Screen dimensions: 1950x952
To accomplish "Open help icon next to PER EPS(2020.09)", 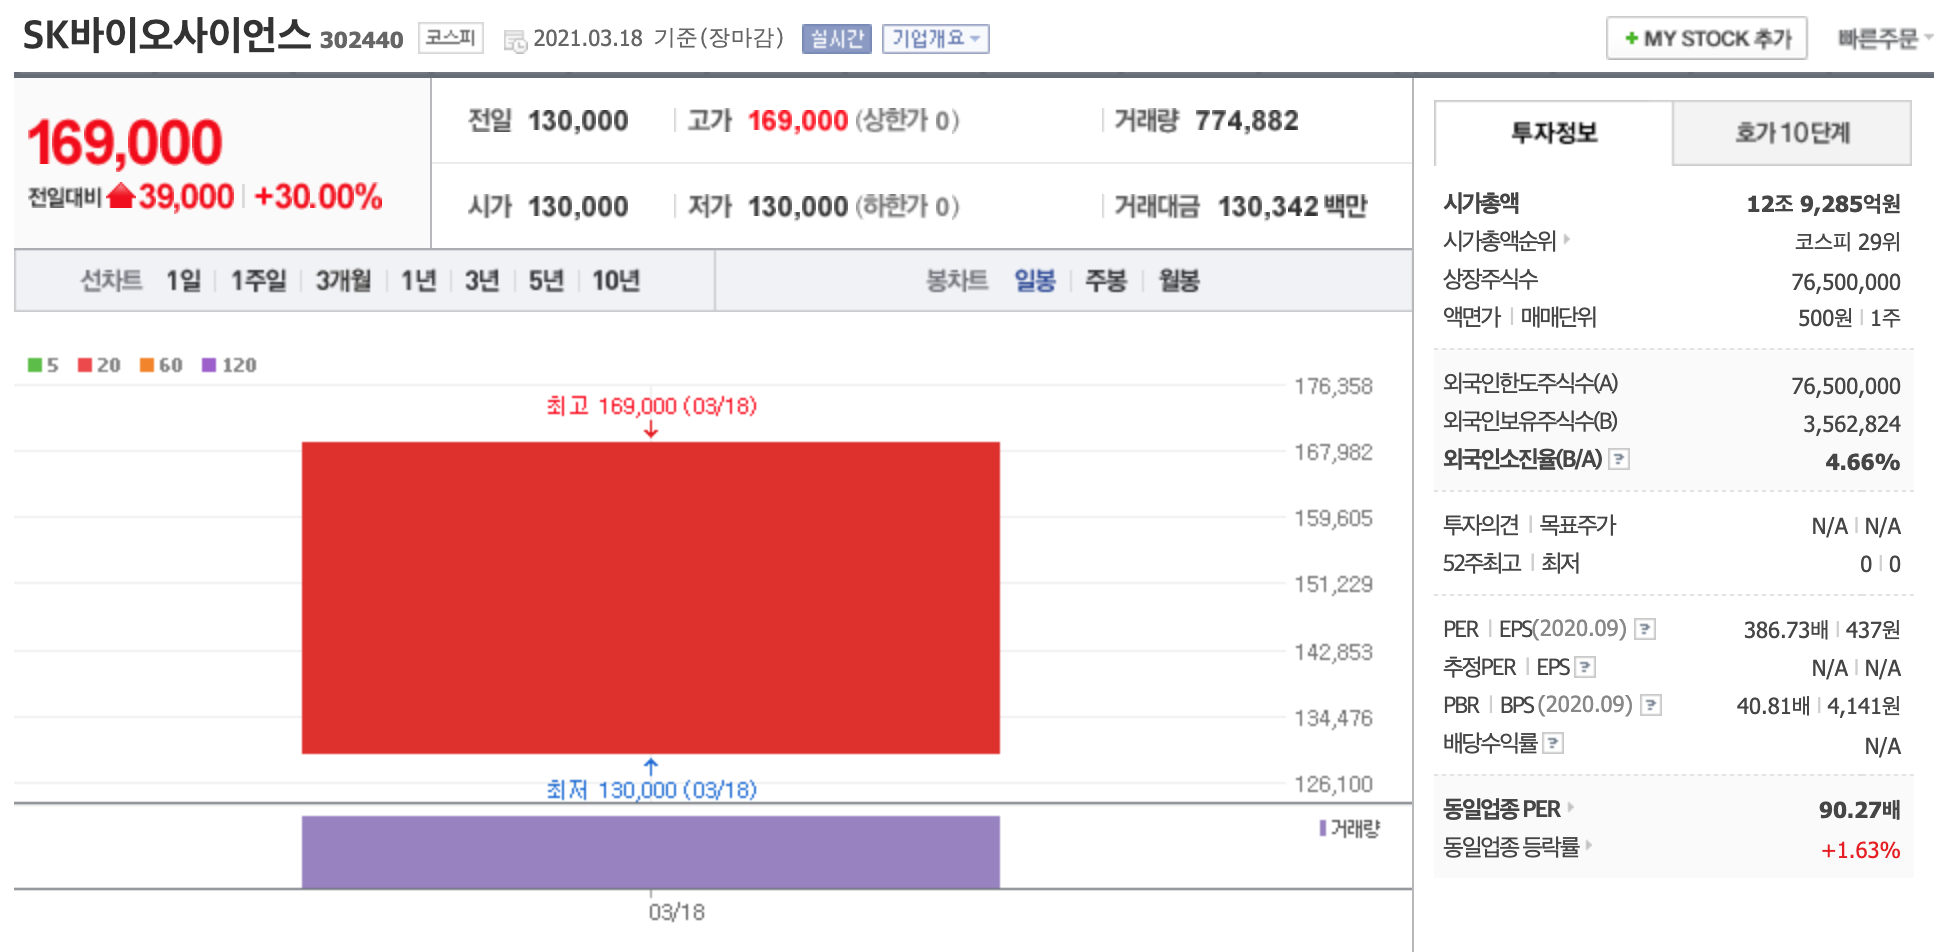I will tap(1645, 629).
